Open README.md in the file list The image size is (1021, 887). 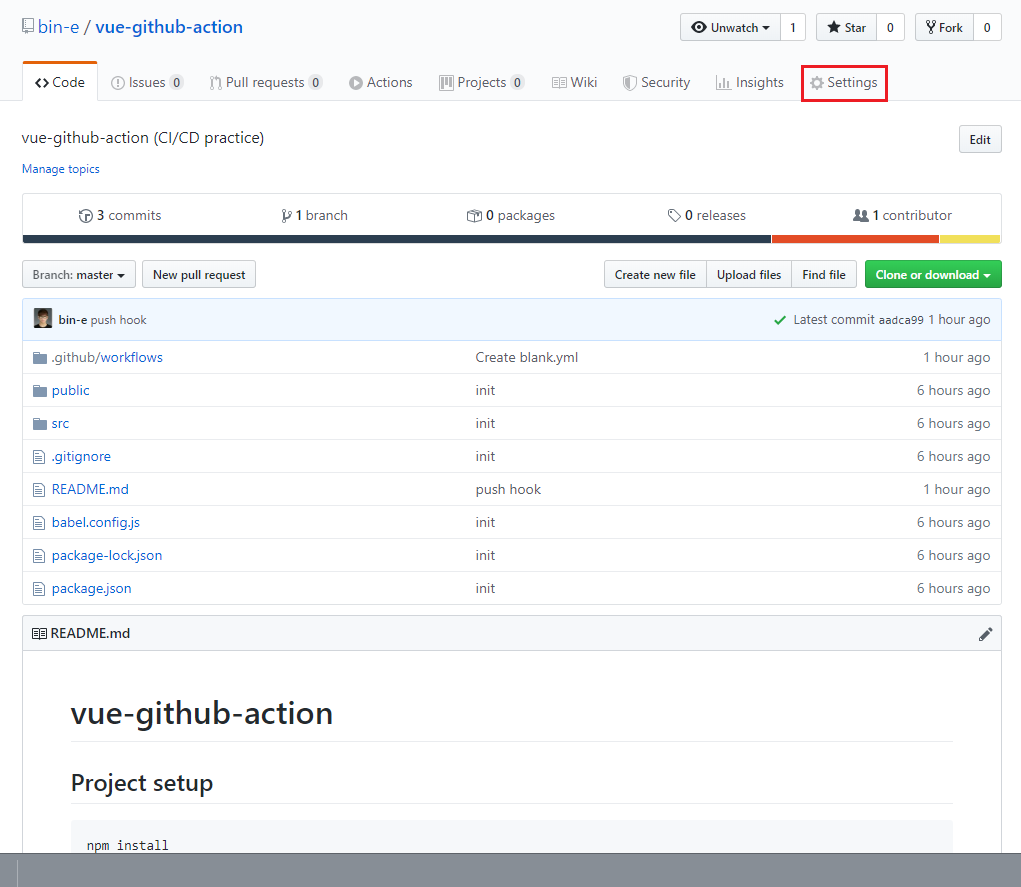91,490
